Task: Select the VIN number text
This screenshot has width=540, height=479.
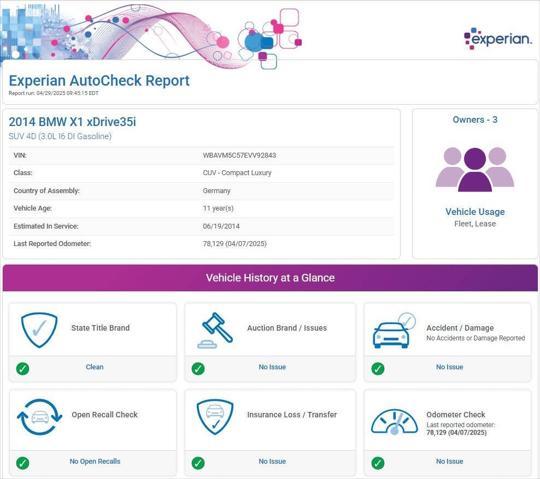Action: tap(239, 155)
